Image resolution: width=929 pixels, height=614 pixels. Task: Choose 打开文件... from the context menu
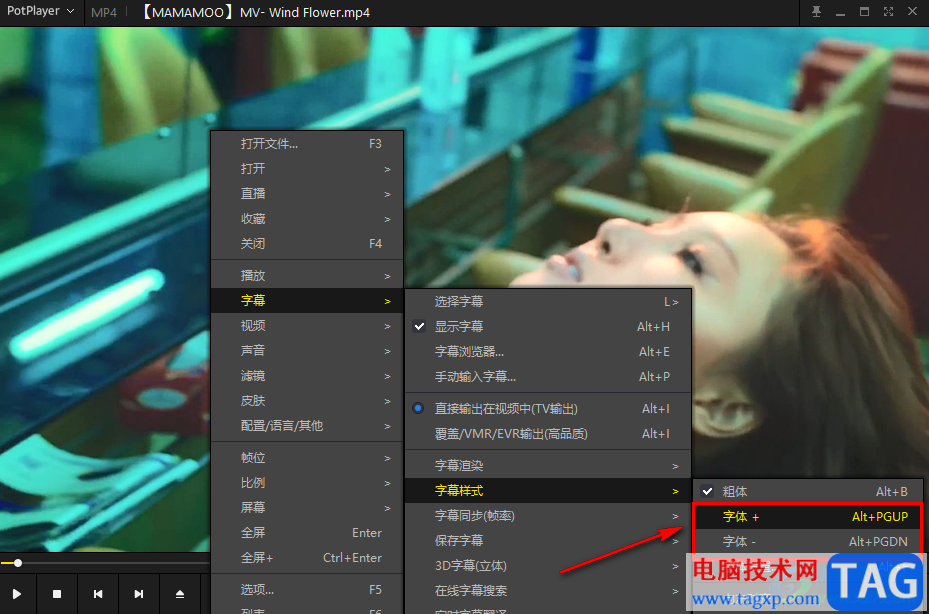pyautogui.click(x=307, y=144)
